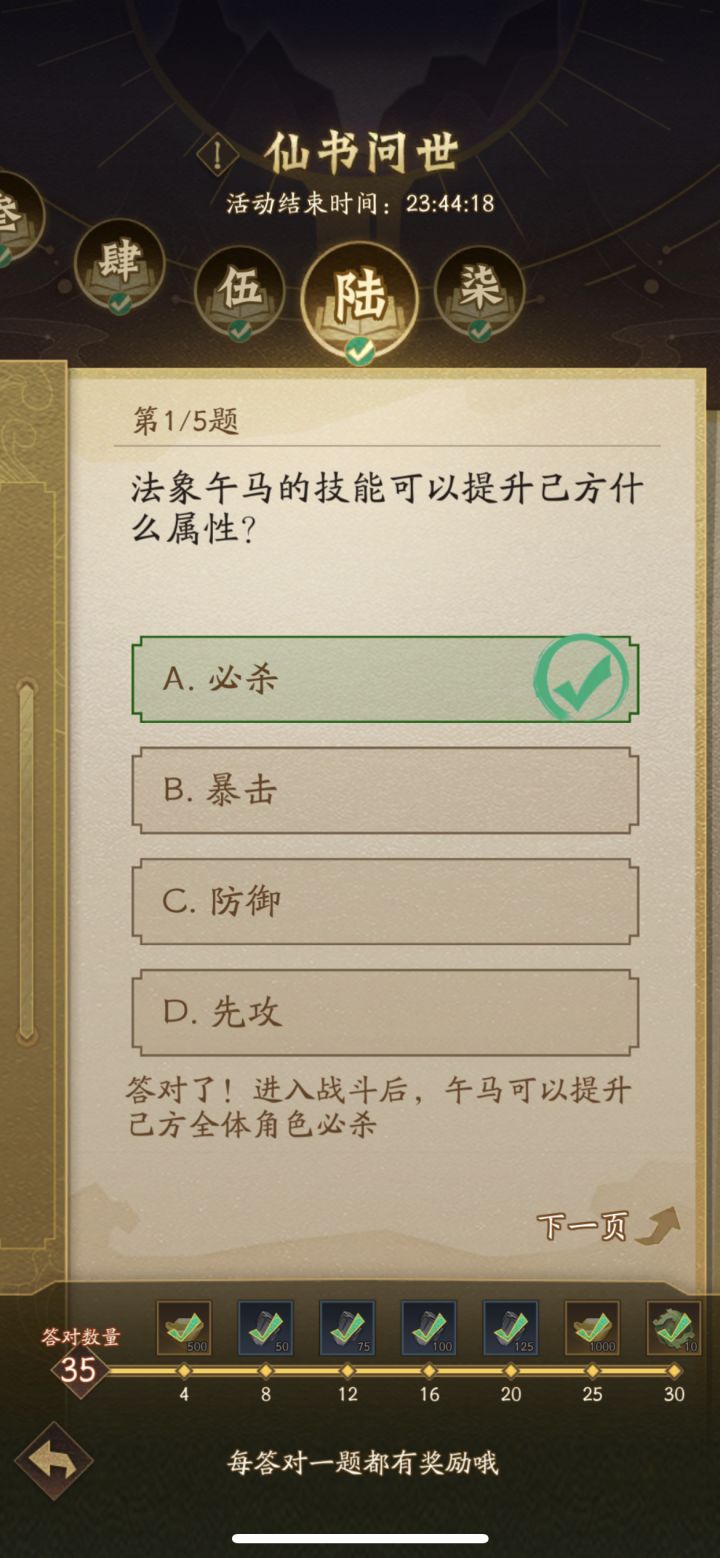Click the green checkmark on answer A
This screenshot has height=1558, width=720.
[x=576, y=679]
